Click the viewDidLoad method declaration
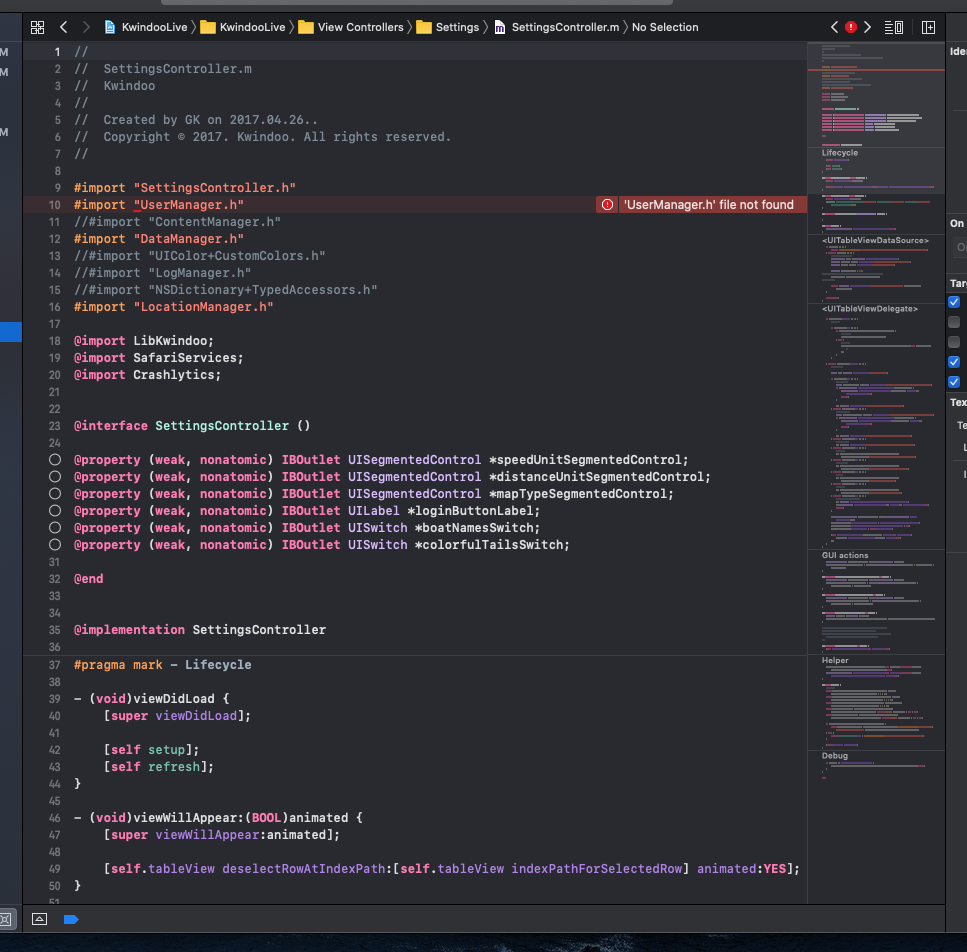This screenshot has height=952, width=967. 152,699
